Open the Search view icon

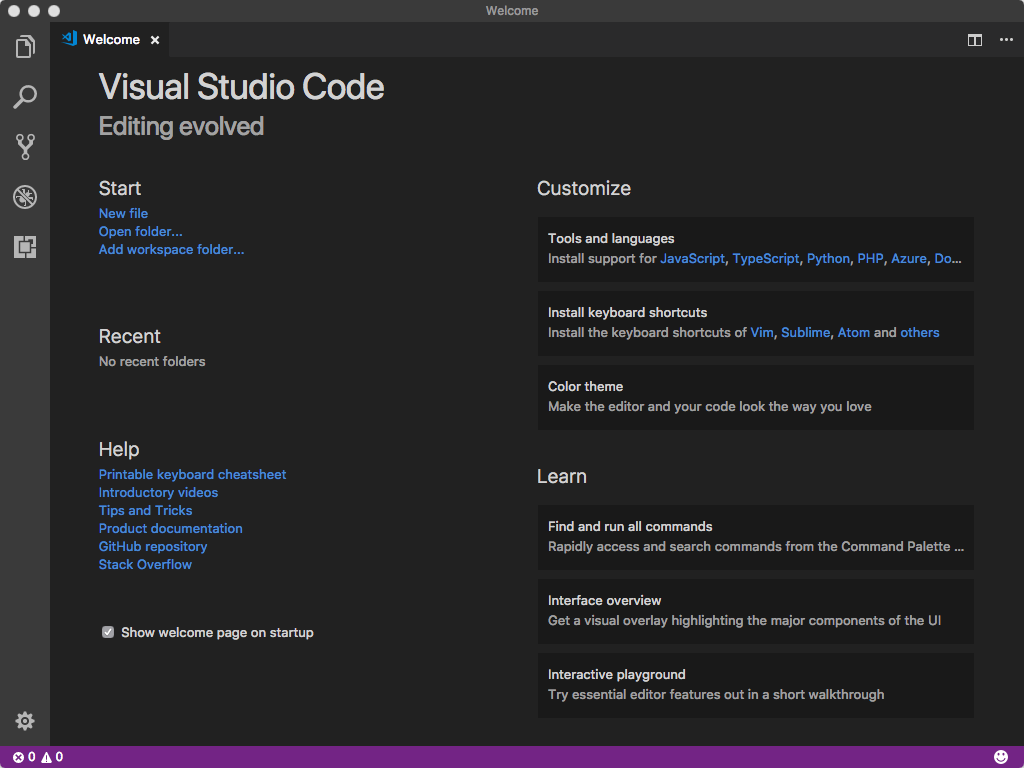pos(25,97)
